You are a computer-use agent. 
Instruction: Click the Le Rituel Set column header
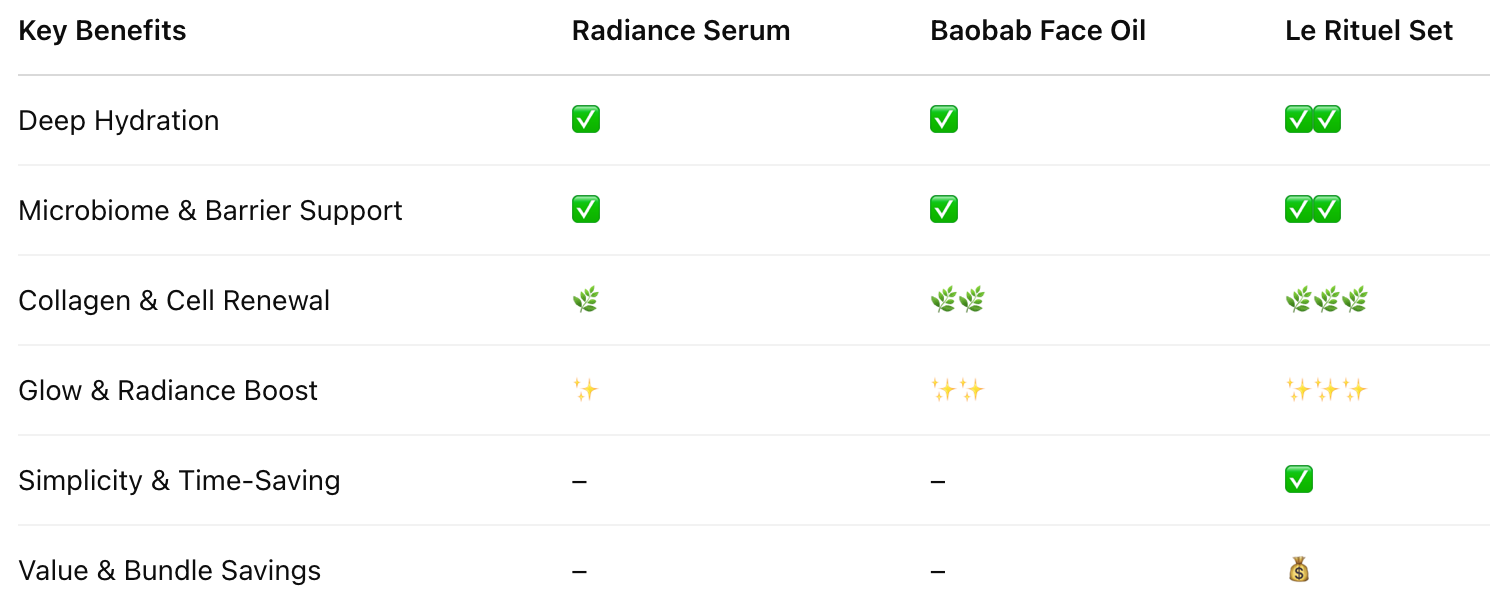(x=1368, y=31)
